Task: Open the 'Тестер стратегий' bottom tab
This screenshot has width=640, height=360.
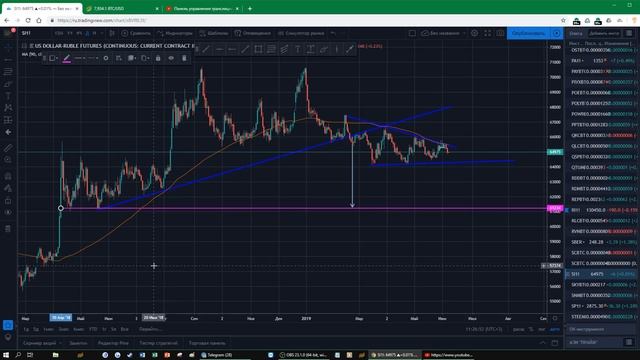Action: coord(159,343)
